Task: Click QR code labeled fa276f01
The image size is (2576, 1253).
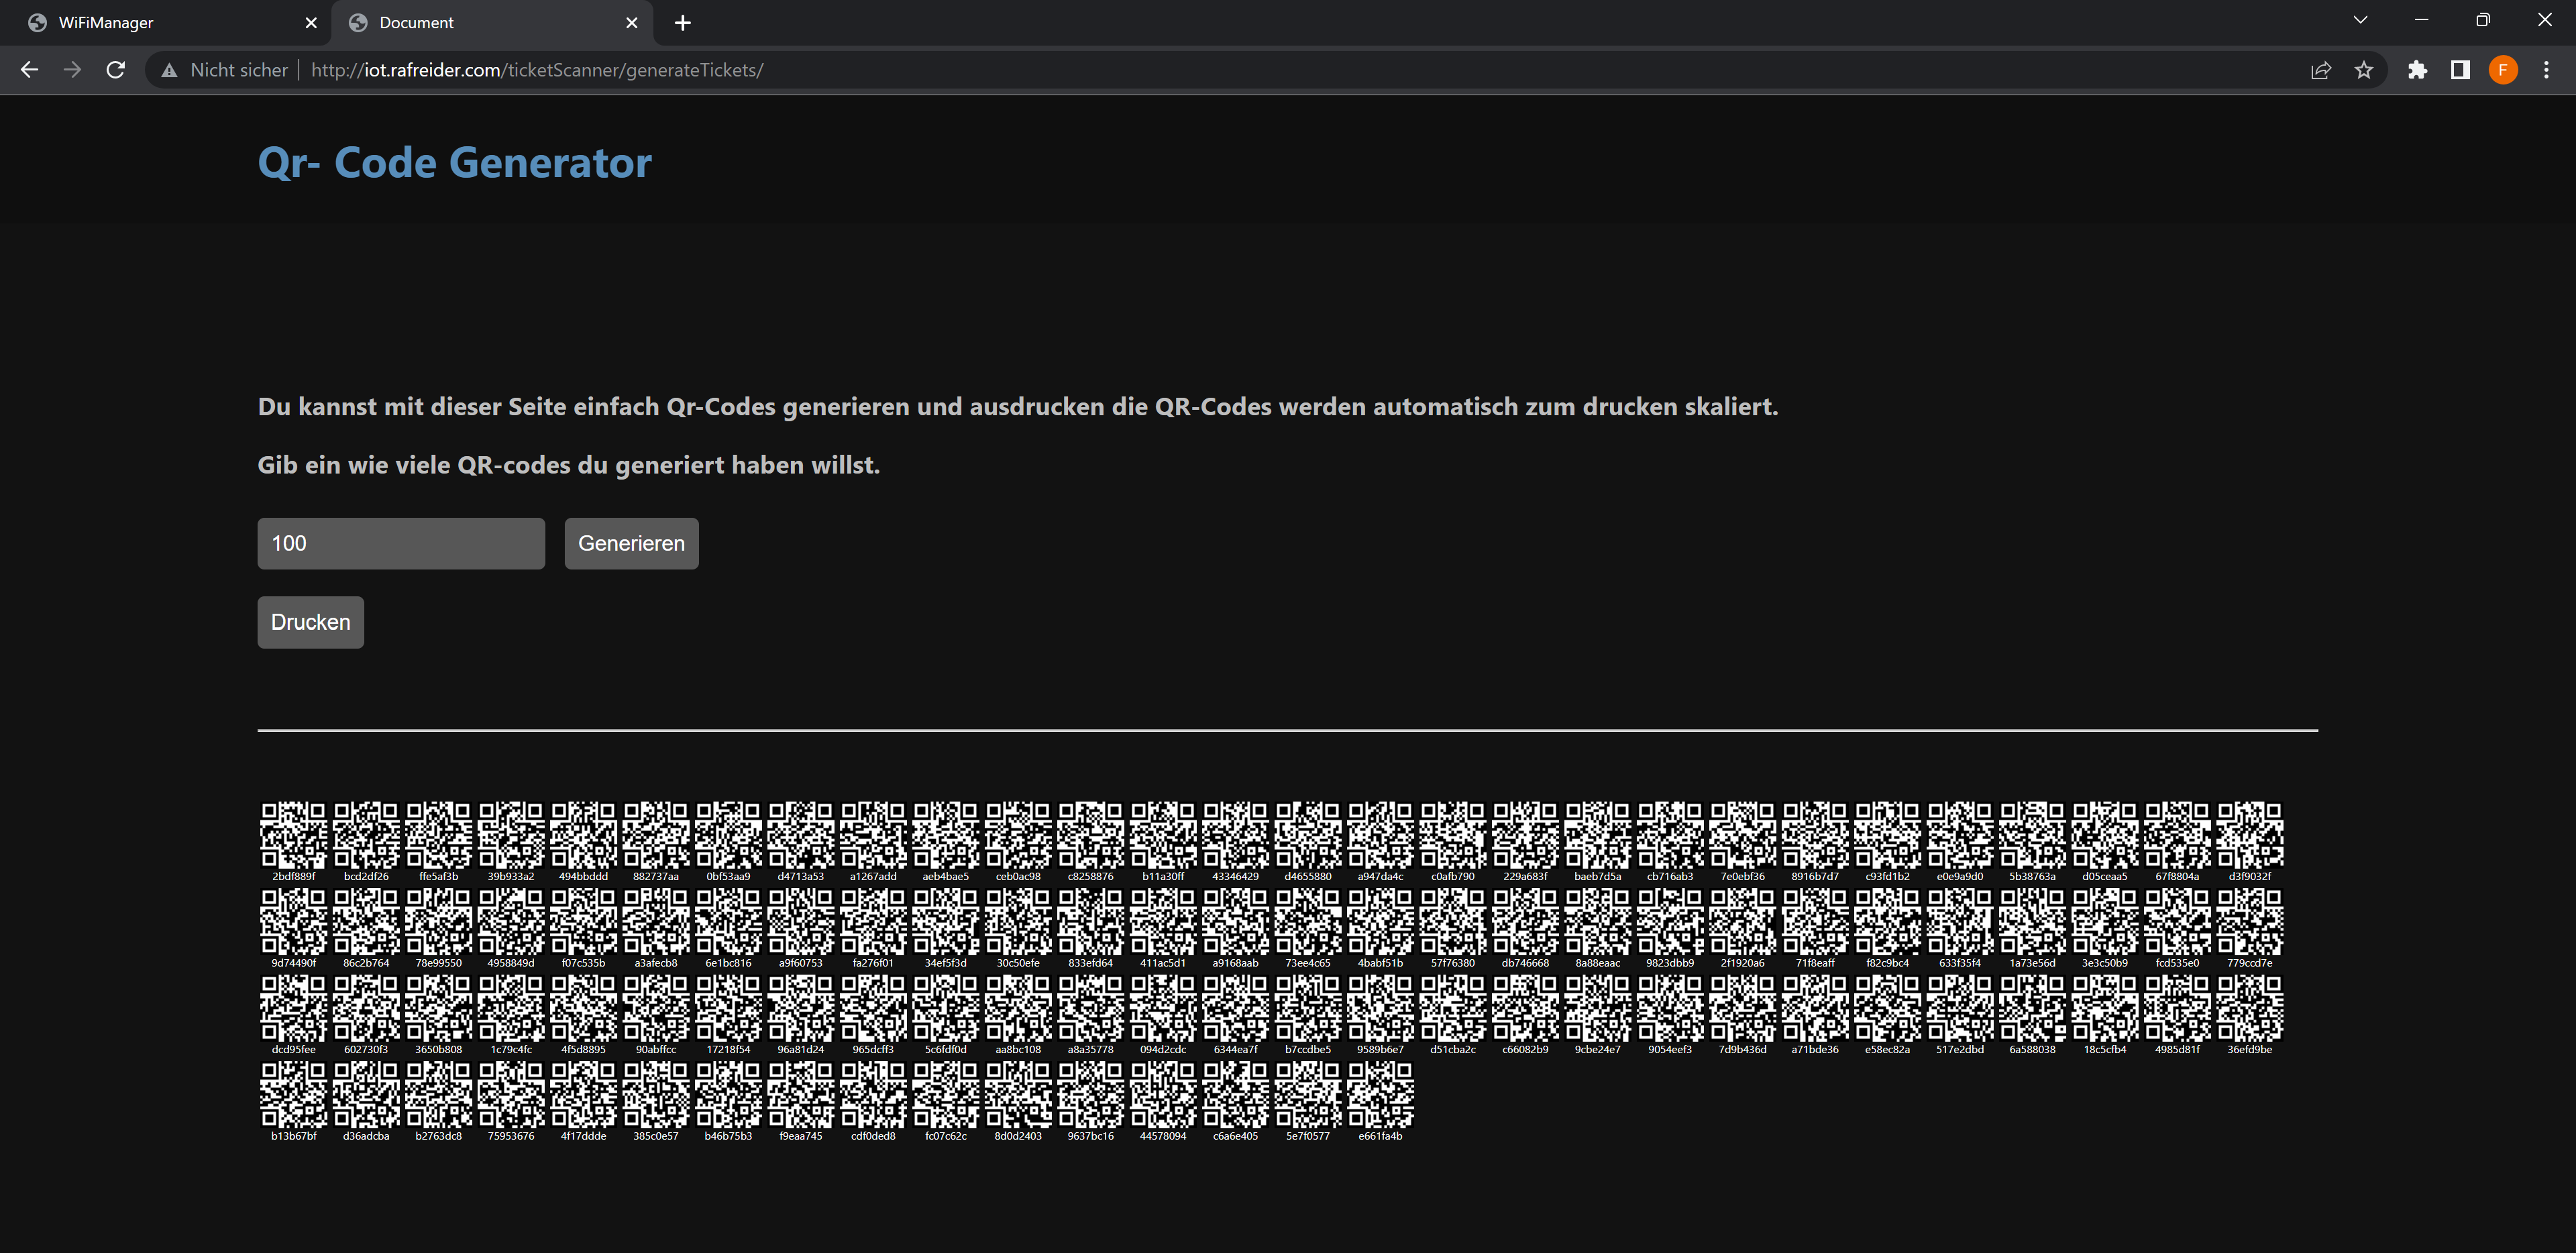Action: 873,921
